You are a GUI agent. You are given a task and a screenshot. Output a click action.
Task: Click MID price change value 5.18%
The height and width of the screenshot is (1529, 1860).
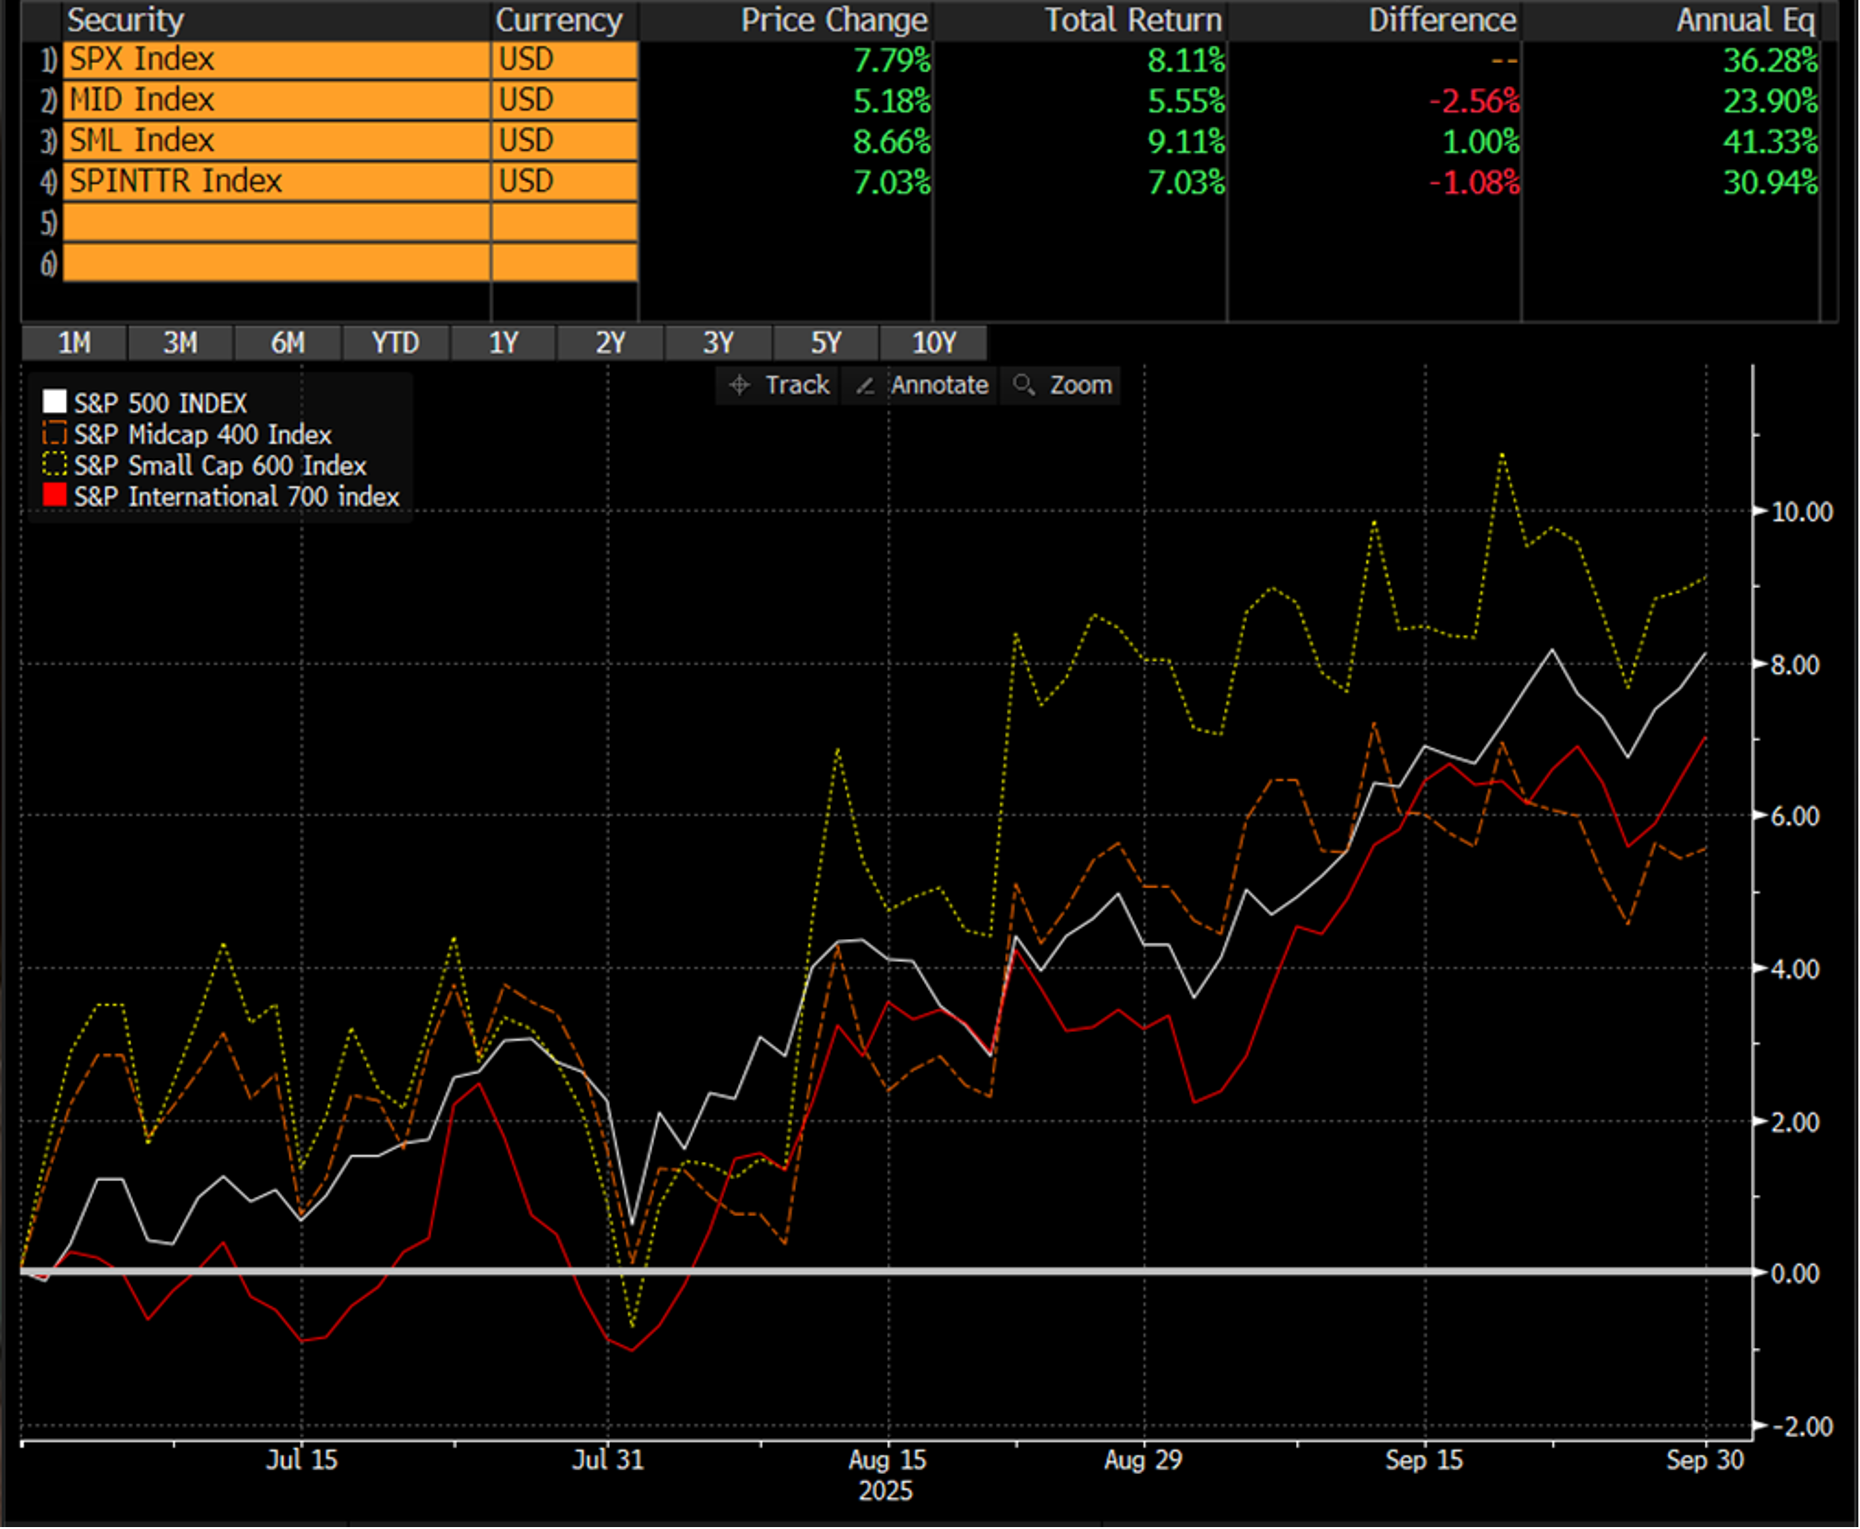click(891, 101)
